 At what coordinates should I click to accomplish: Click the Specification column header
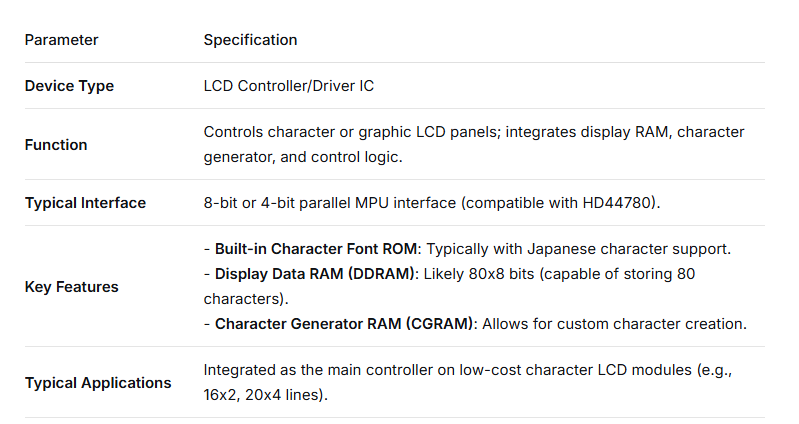pyautogui.click(x=250, y=40)
